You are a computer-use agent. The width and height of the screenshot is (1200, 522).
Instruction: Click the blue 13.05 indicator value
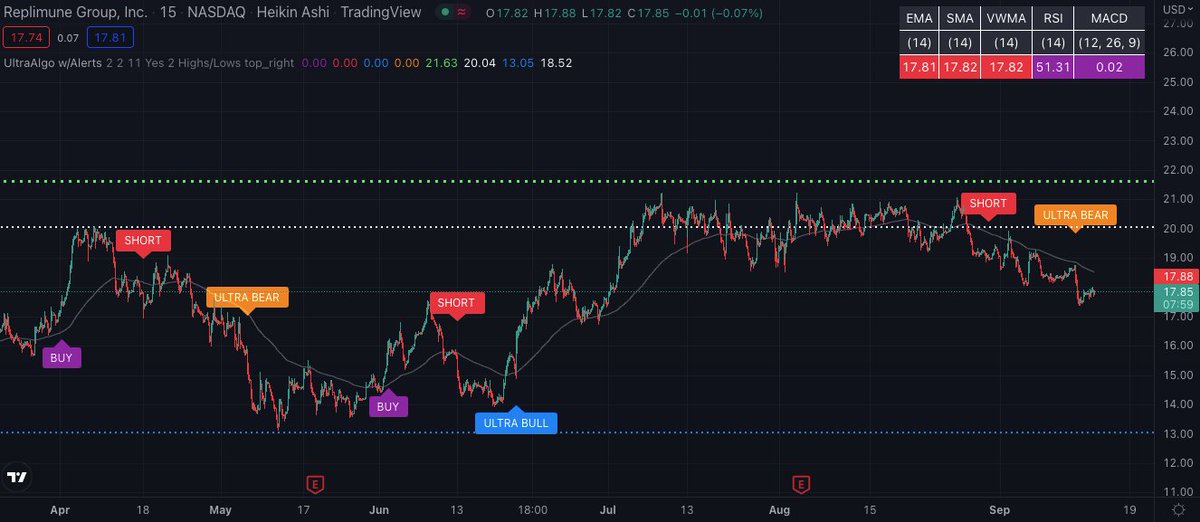pyautogui.click(x=517, y=62)
